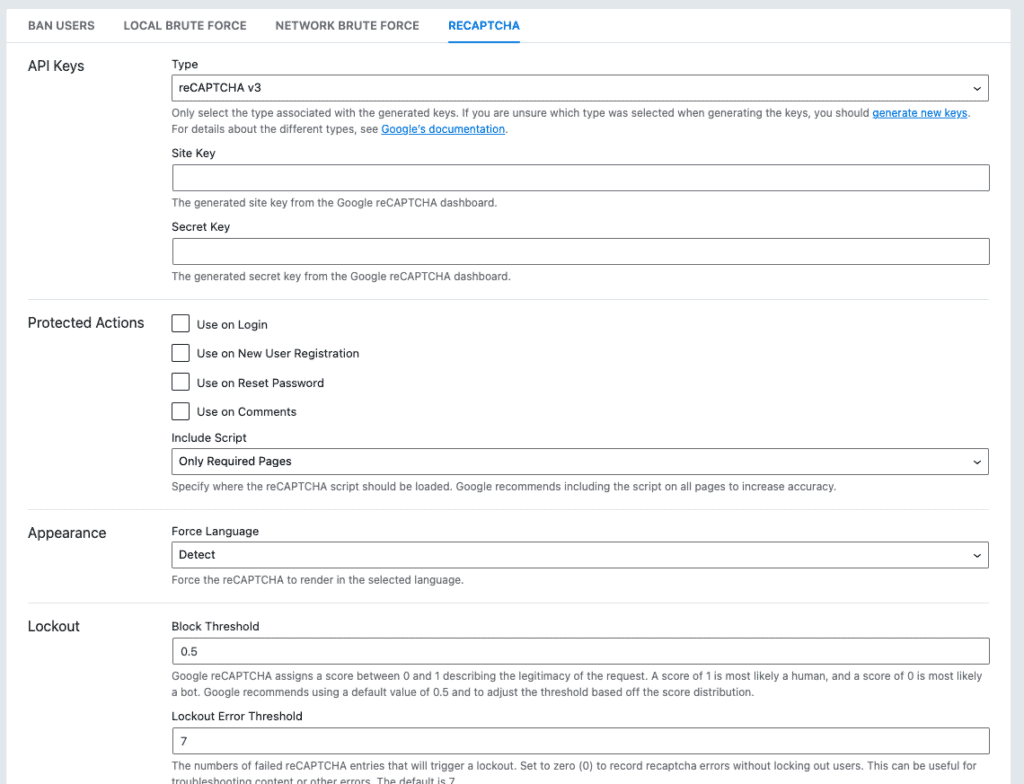Tick the Use on Comments checkbox
This screenshot has height=784, width=1024.
(180, 411)
